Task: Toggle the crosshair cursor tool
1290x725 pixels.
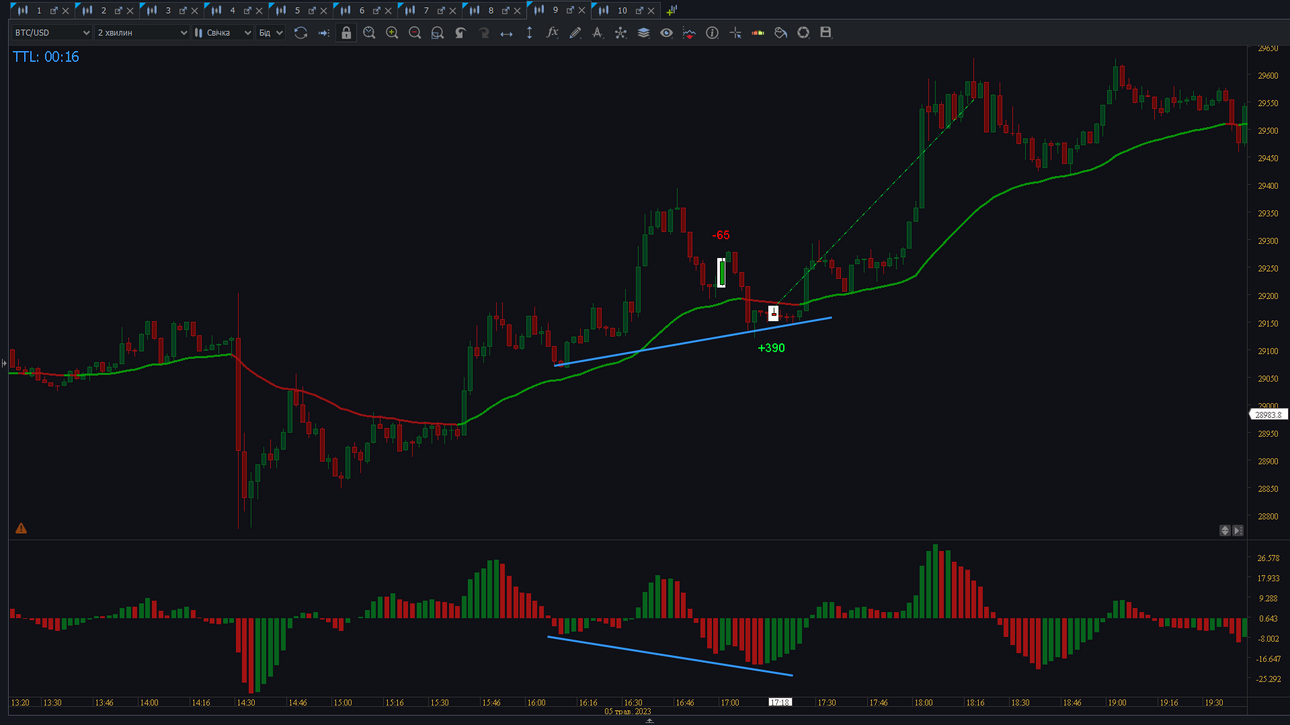Action: point(735,33)
